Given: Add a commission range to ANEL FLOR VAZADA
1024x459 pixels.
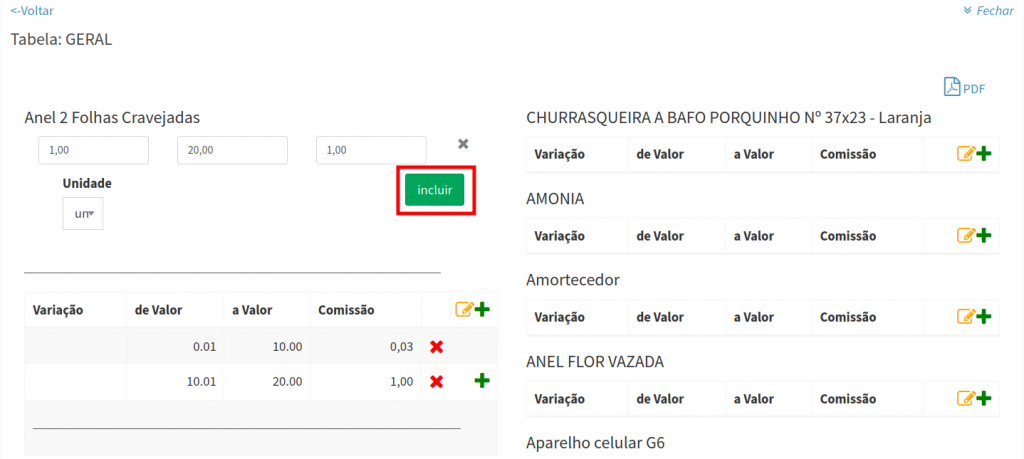Looking at the screenshot, I should [984, 398].
